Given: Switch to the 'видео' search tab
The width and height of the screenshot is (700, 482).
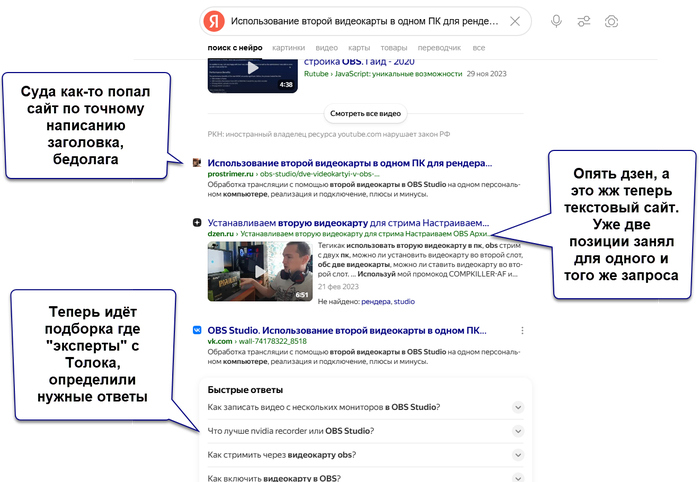Looking at the screenshot, I should coord(326,47).
